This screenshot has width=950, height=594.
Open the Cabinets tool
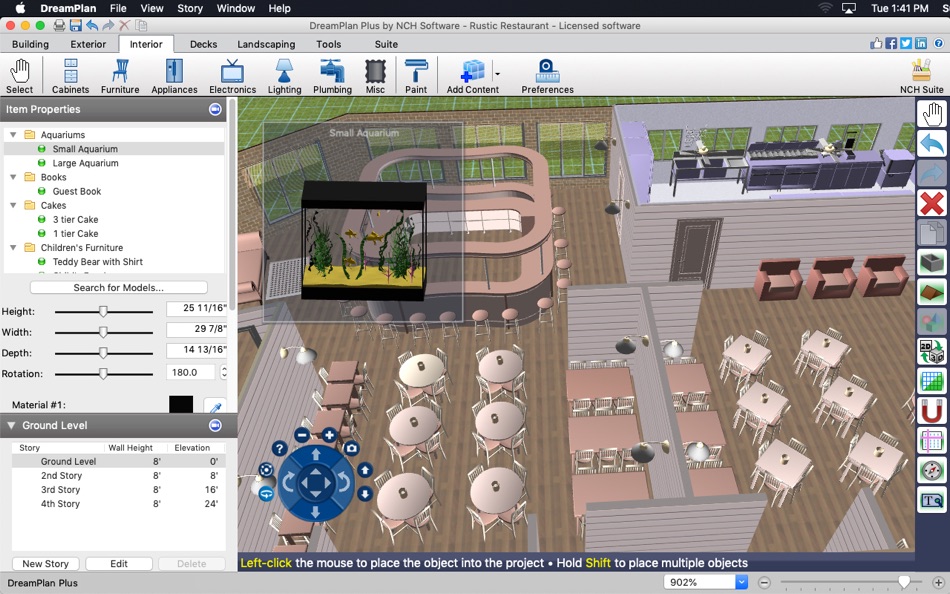click(70, 76)
